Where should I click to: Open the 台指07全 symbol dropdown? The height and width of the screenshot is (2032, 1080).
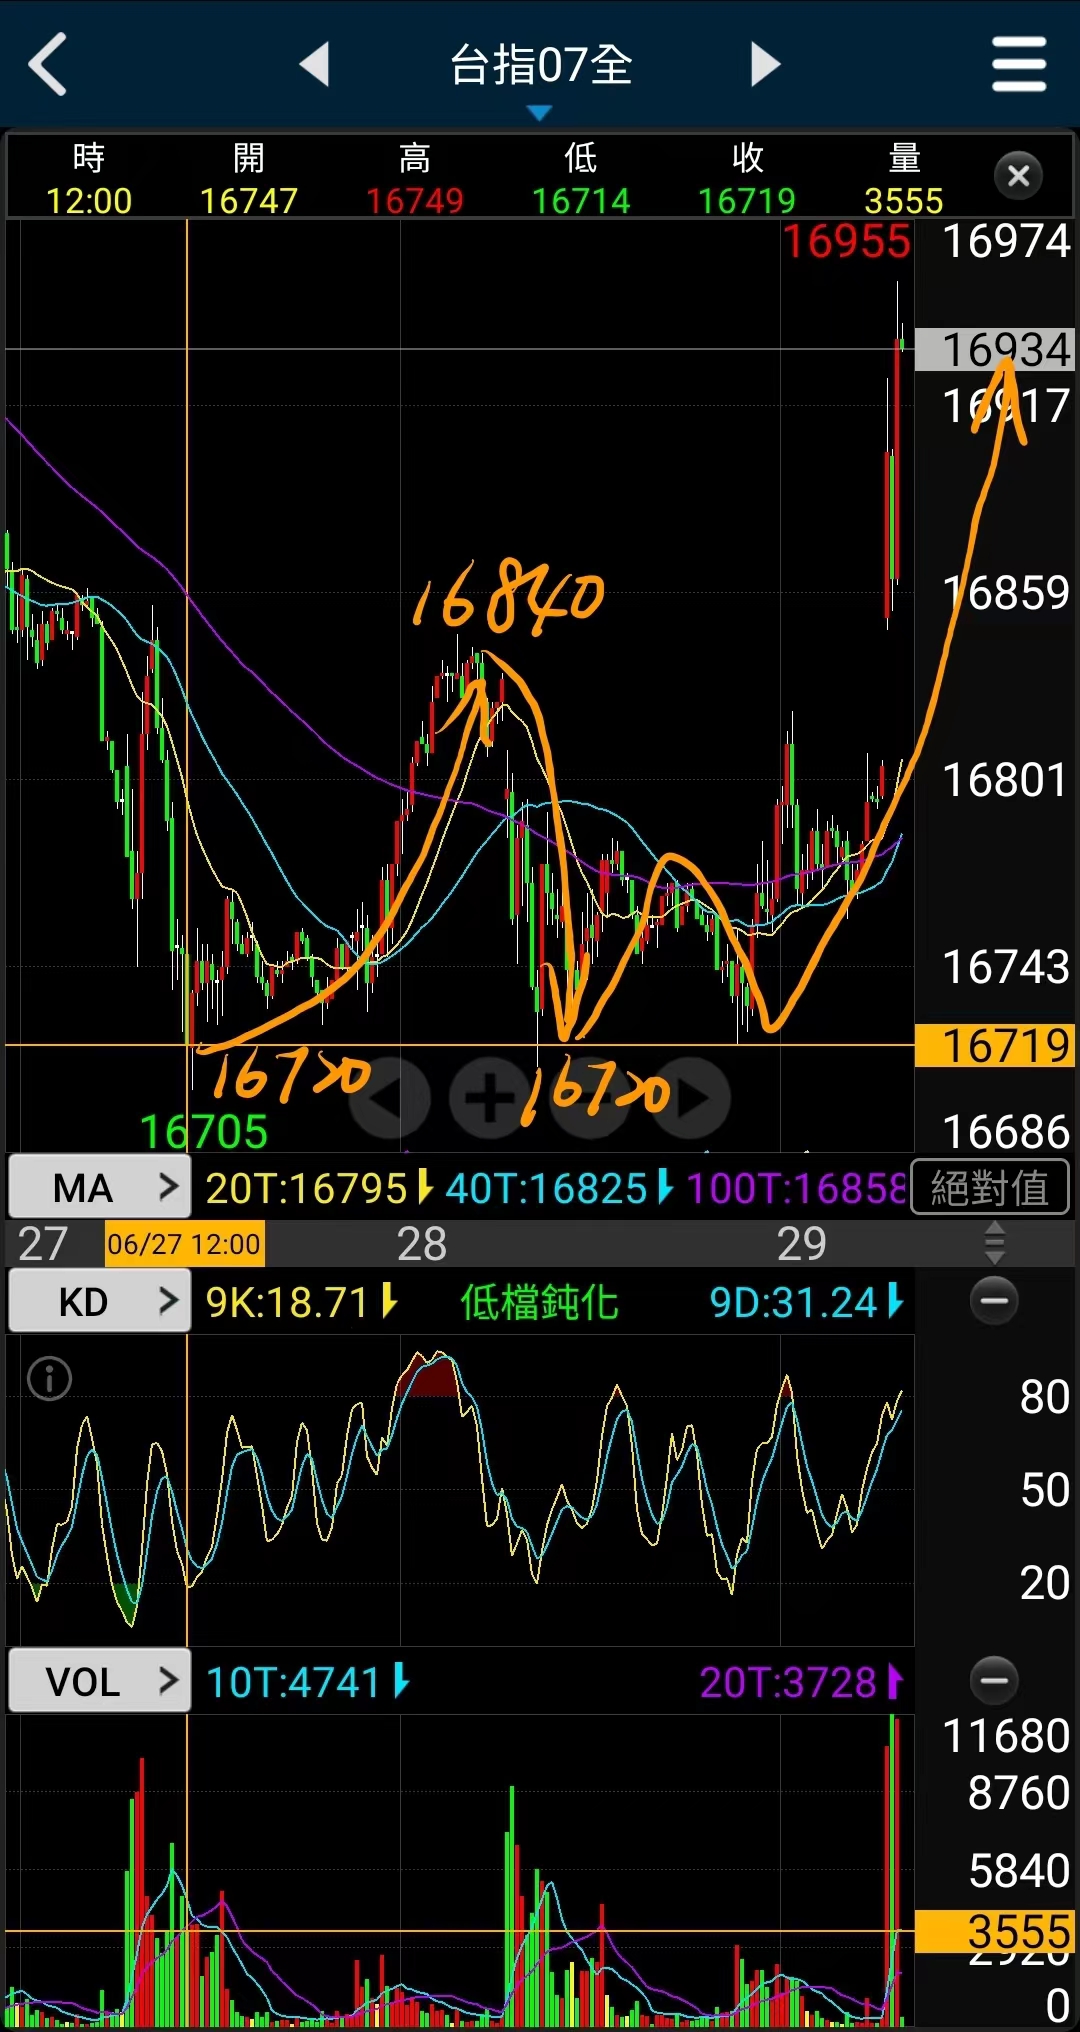(x=540, y=70)
